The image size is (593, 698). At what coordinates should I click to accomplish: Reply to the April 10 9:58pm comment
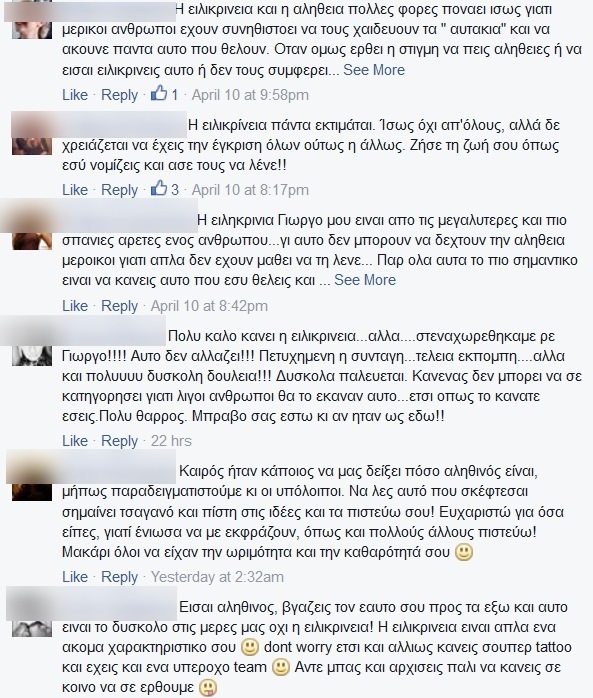tap(119, 94)
